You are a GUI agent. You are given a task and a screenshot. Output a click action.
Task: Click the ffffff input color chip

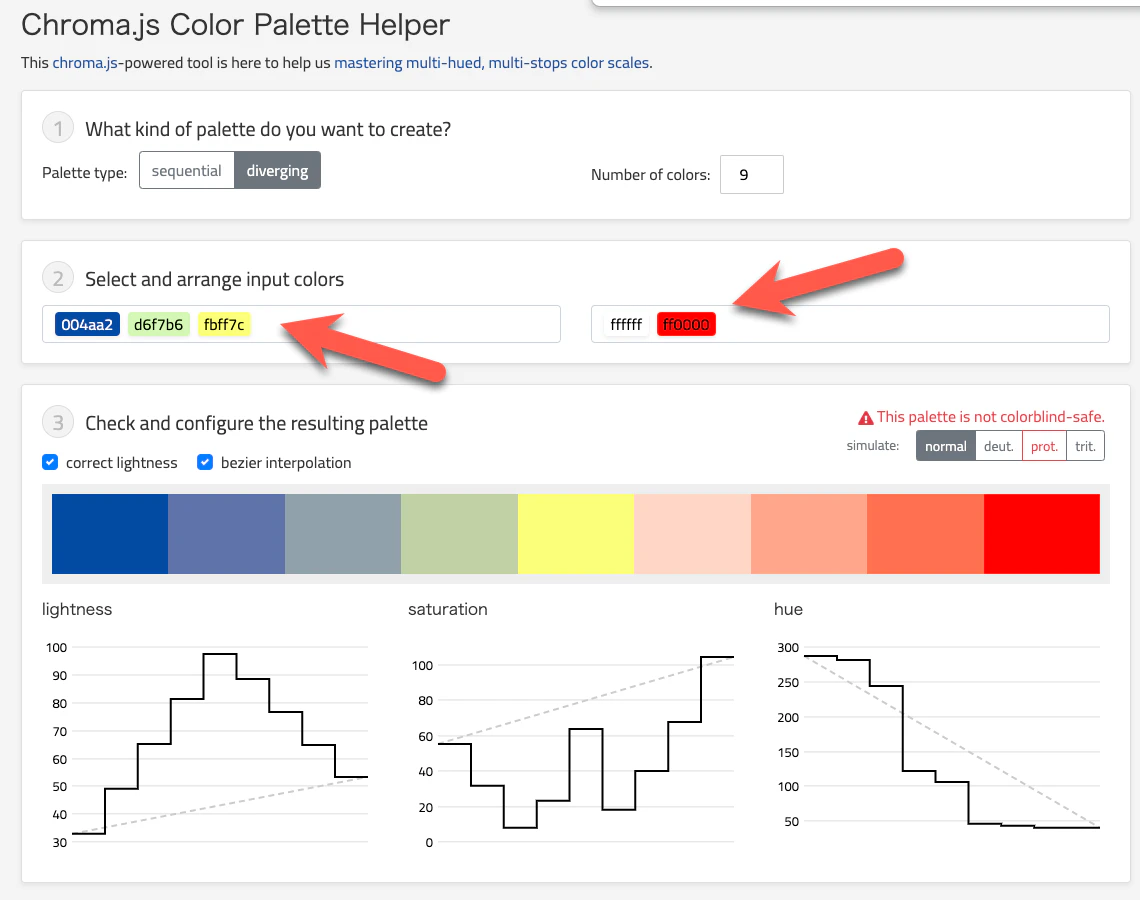tap(626, 324)
